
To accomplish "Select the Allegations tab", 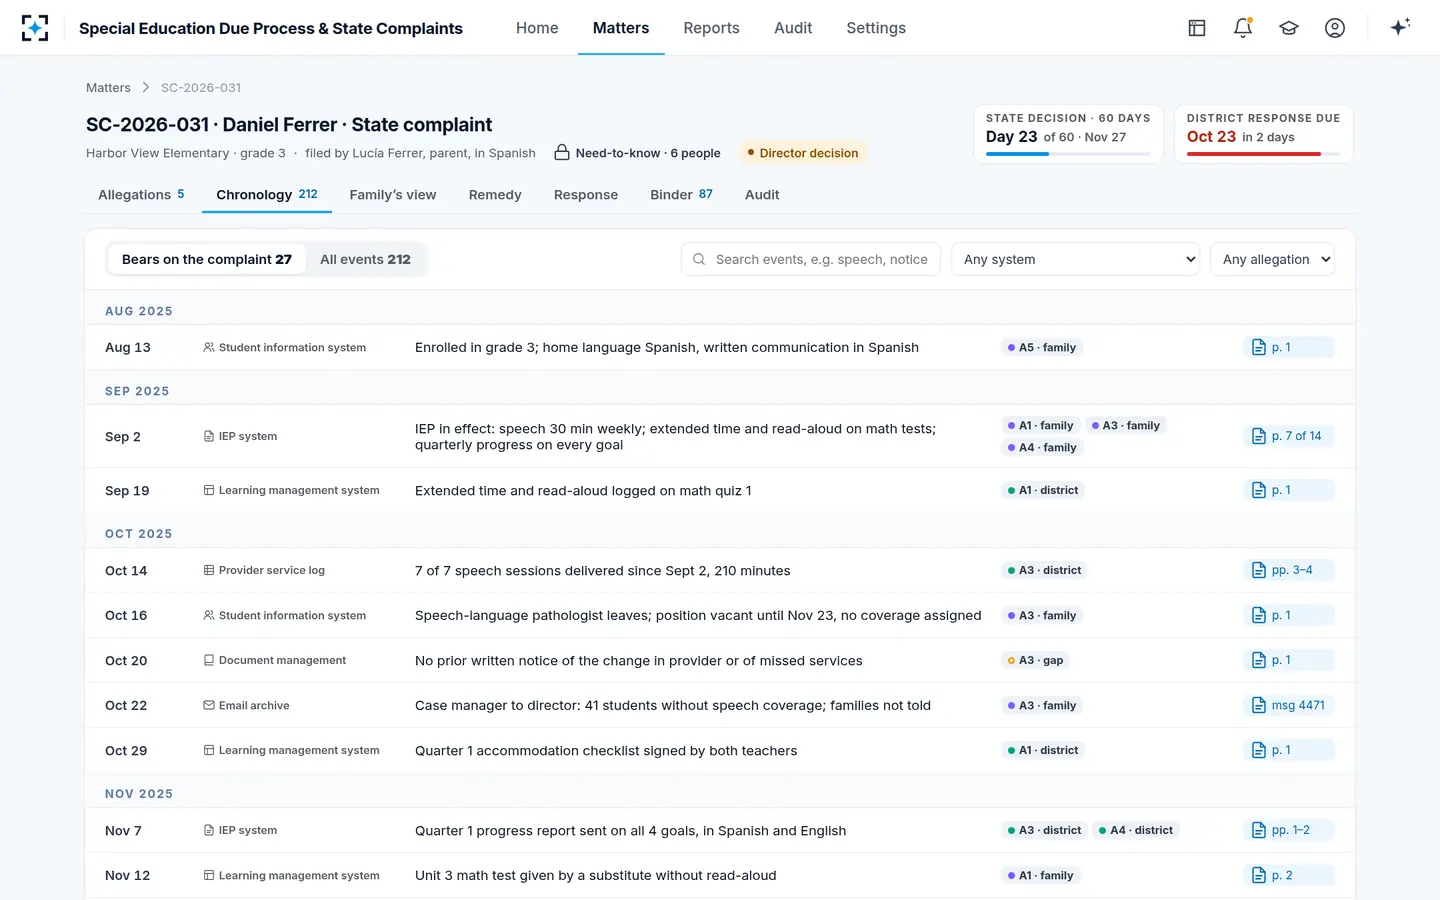I will tap(141, 195).
